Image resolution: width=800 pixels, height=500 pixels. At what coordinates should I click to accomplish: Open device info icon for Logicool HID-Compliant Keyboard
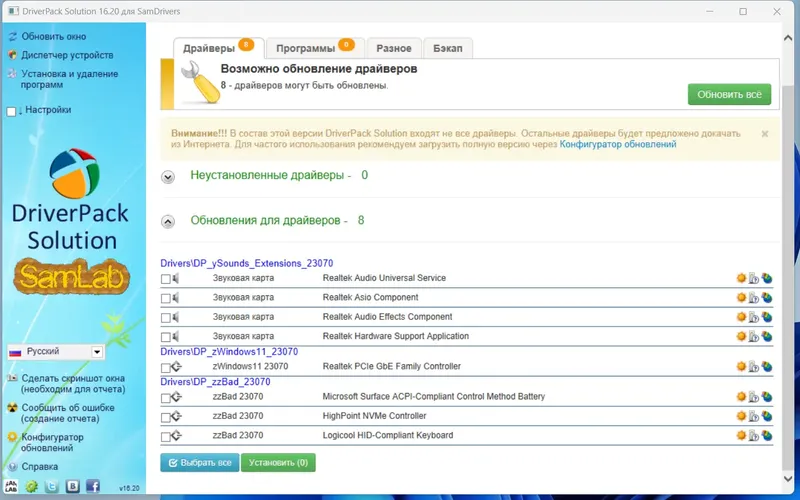coord(754,435)
